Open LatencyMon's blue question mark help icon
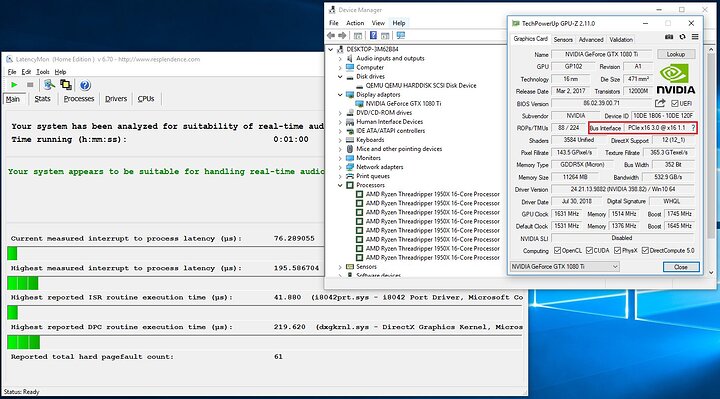The width and height of the screenshot is (720, 399). pos(85,85)
